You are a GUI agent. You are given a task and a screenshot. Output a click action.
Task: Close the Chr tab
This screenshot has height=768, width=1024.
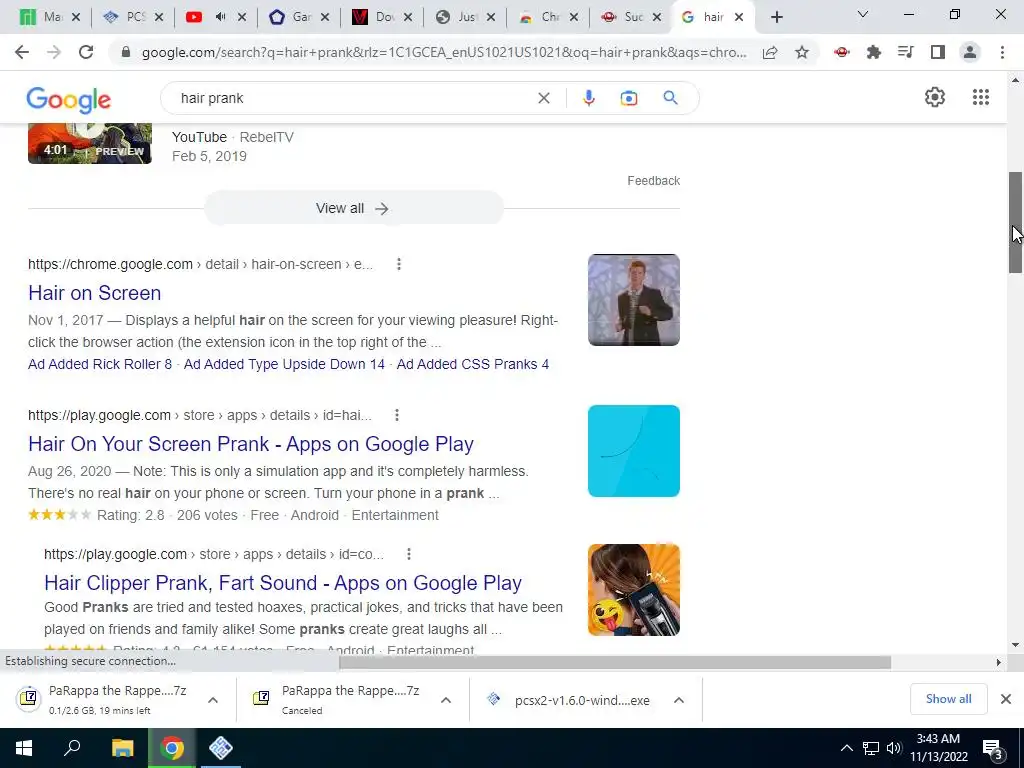tap(573, 17)
